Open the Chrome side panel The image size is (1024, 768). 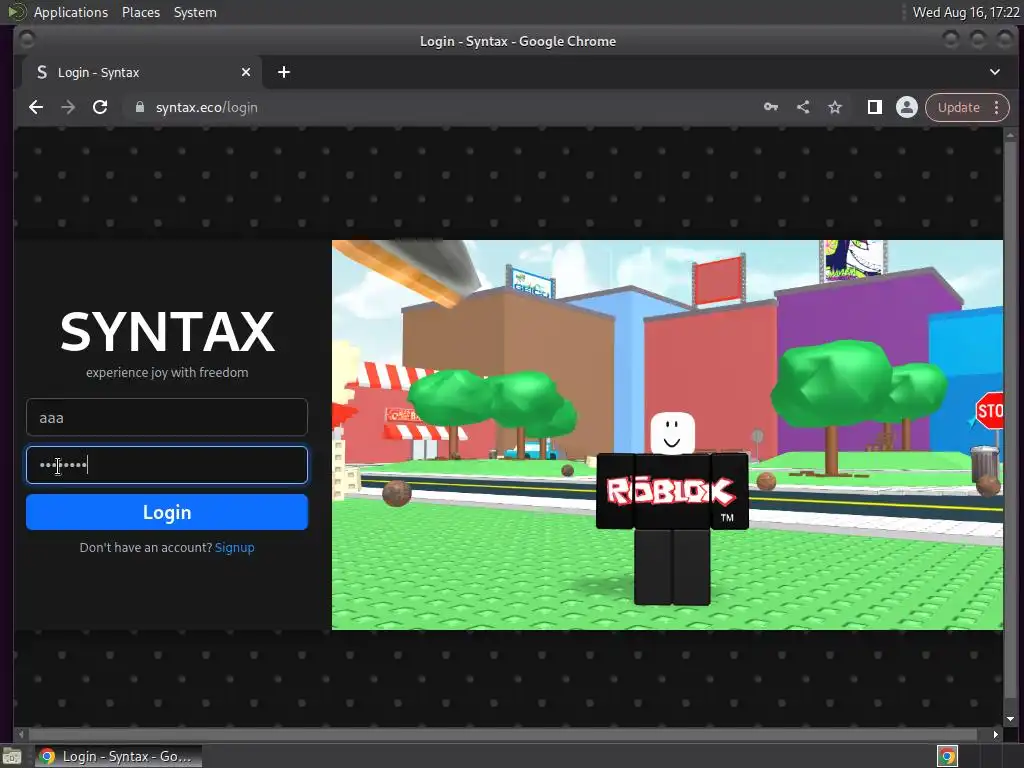point(874,107)
